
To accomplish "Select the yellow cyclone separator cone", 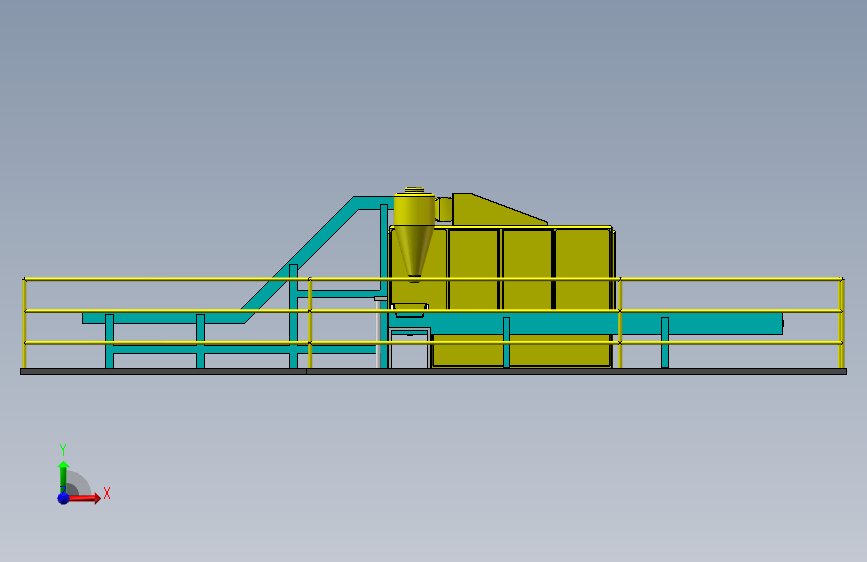I will point(414,252).
